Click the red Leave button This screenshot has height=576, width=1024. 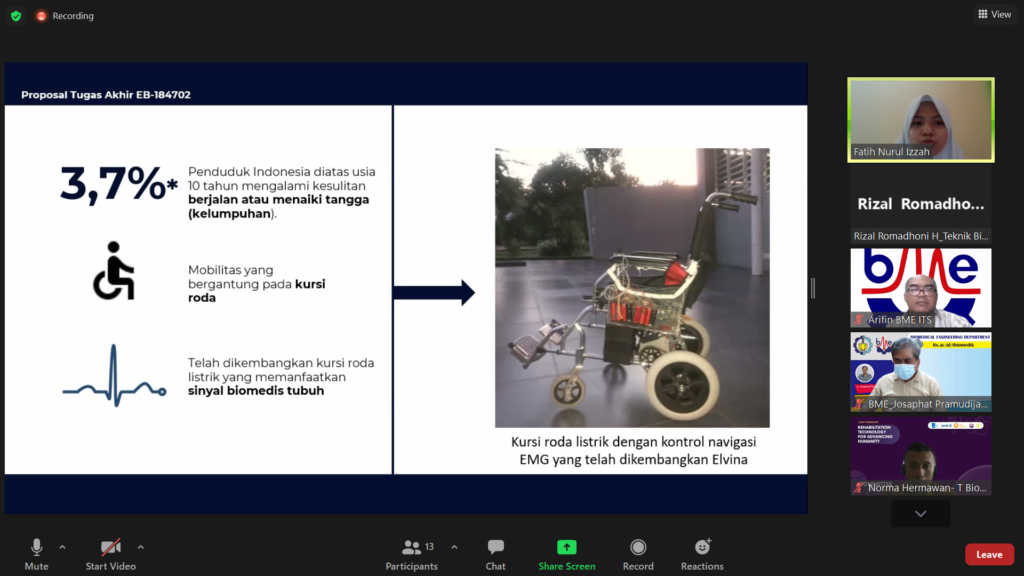[x=988, y=554]
